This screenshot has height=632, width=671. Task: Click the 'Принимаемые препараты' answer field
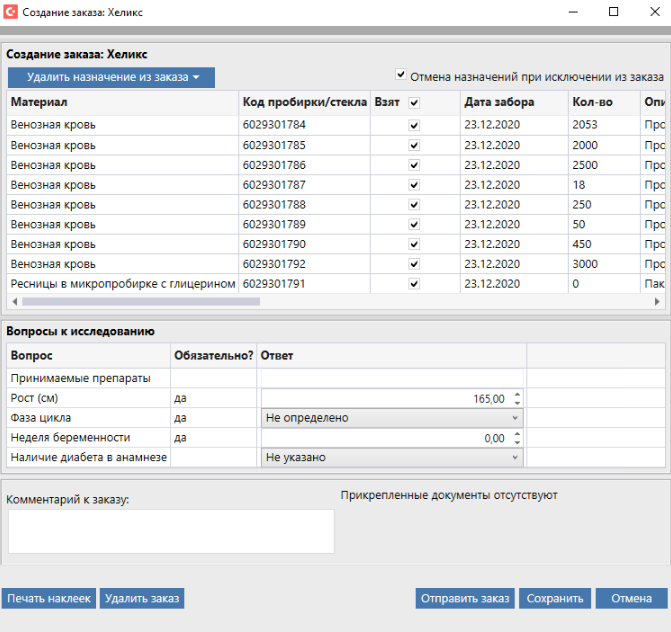391,378
